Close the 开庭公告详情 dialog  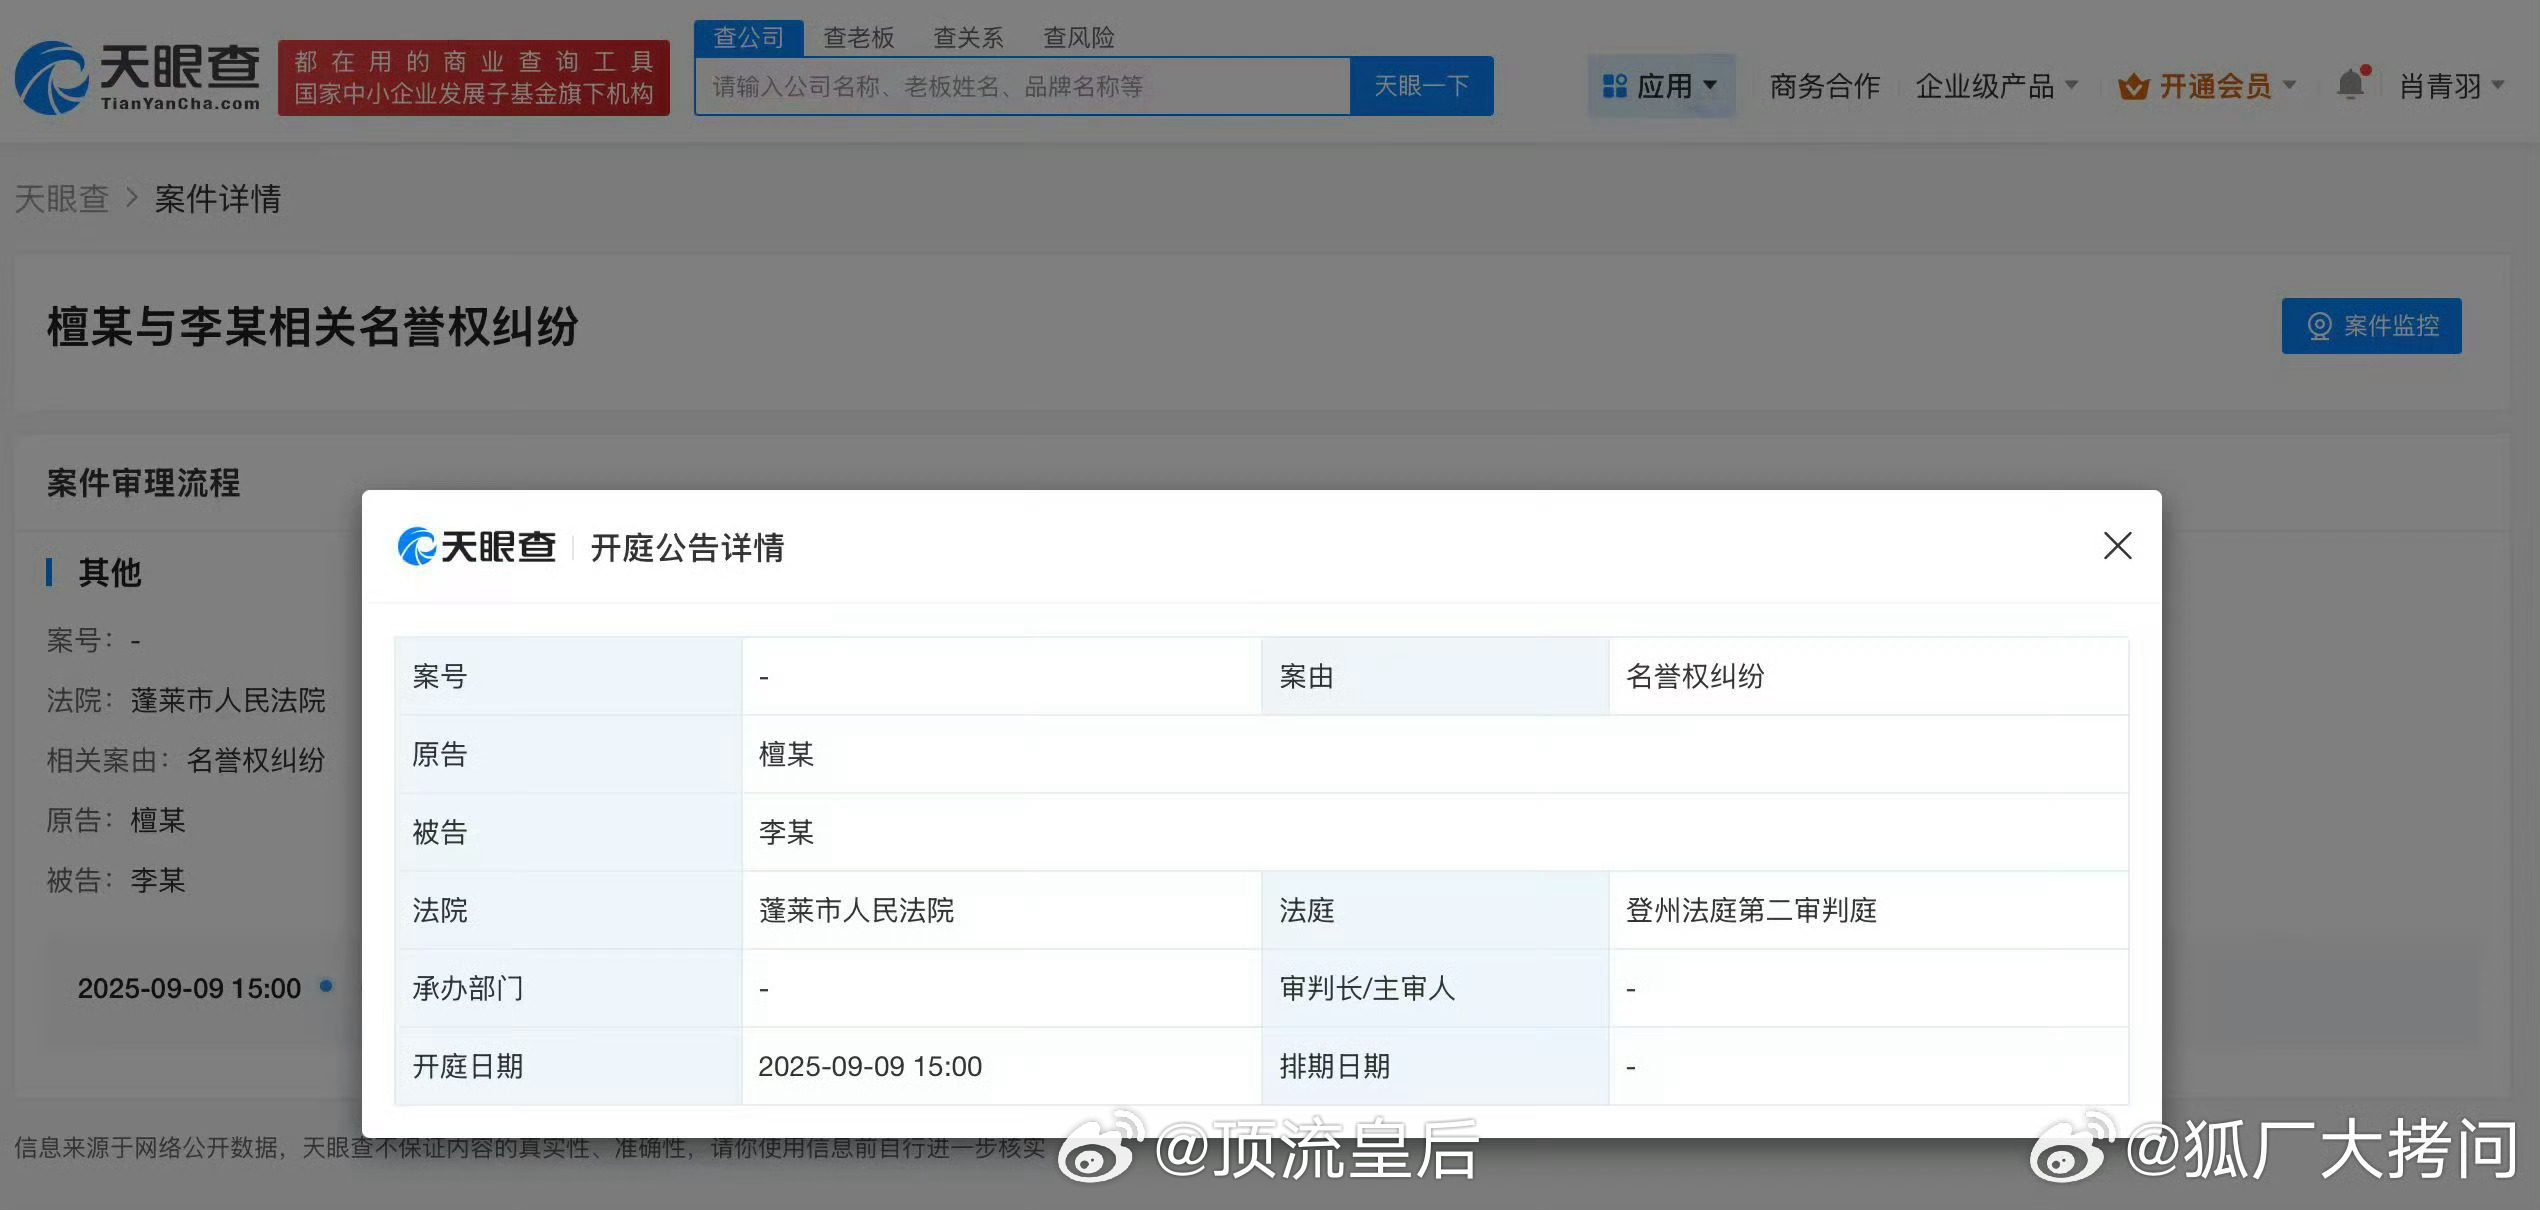pyautogui.click(x=2117, y=546)
